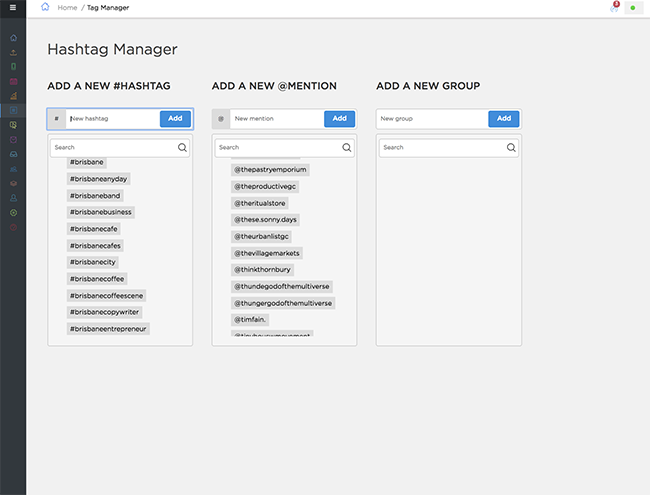Select the #brisbanecoffeescene tag
Image resolution: width=650 pixels, height=495 pixels.
point(107,296)
